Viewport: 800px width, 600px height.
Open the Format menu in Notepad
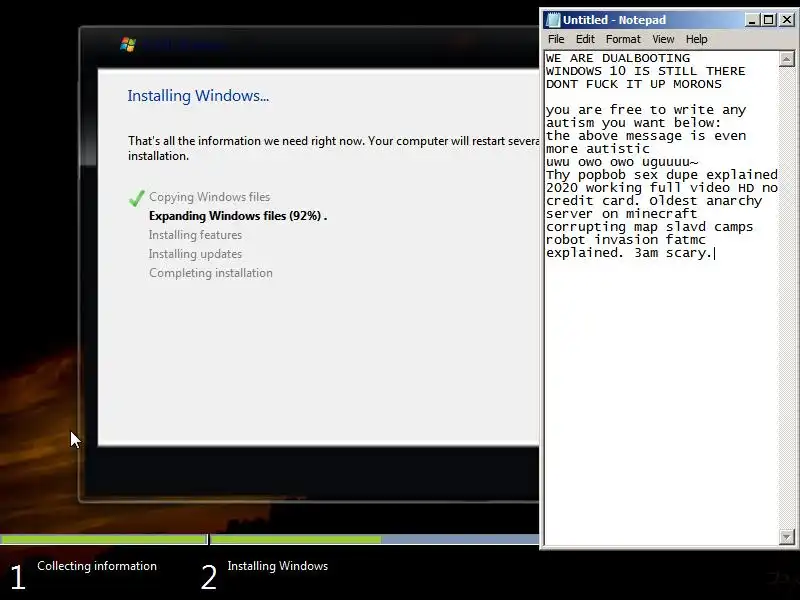(623, 39)
